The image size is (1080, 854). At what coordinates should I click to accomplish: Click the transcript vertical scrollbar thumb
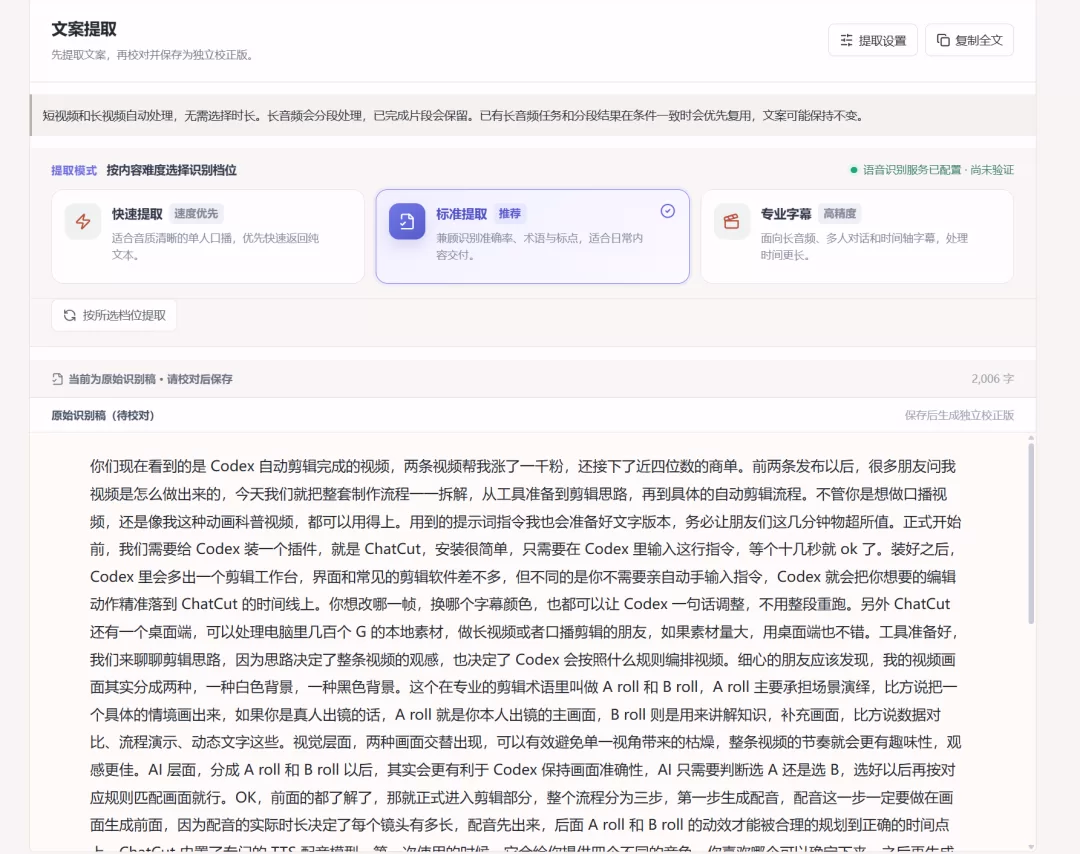(1031, 533)
